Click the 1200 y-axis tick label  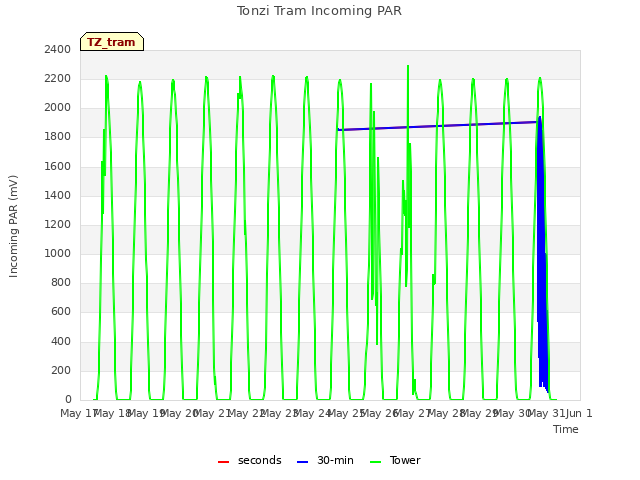pos(58,224)
